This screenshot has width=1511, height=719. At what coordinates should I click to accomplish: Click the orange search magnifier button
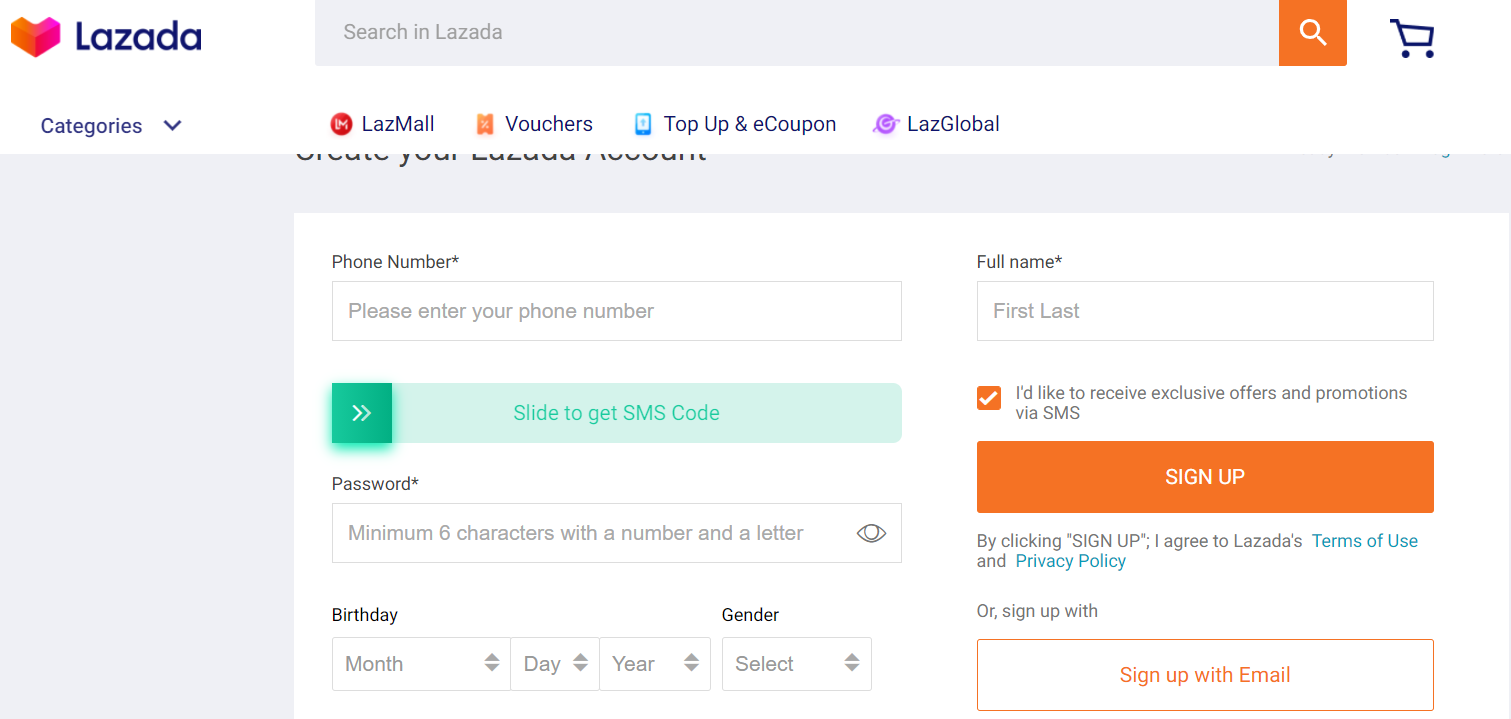point(1312,32)
